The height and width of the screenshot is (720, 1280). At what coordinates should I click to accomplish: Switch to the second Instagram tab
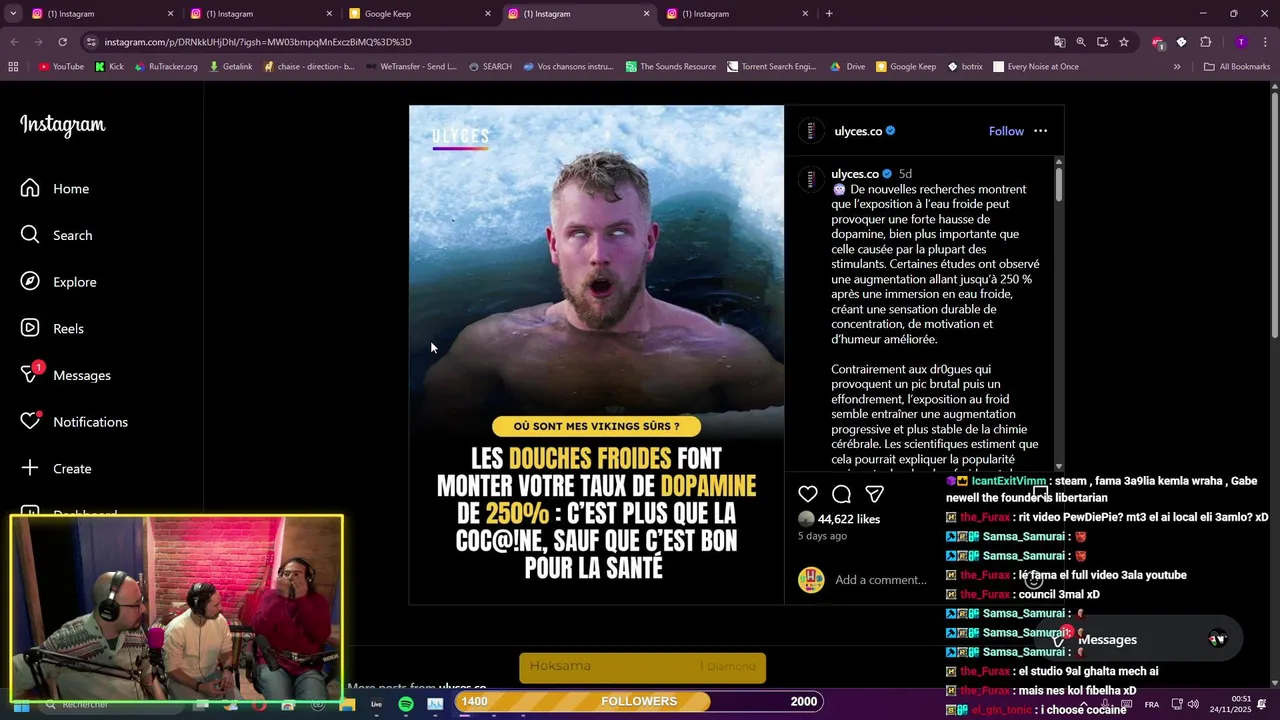260,14
